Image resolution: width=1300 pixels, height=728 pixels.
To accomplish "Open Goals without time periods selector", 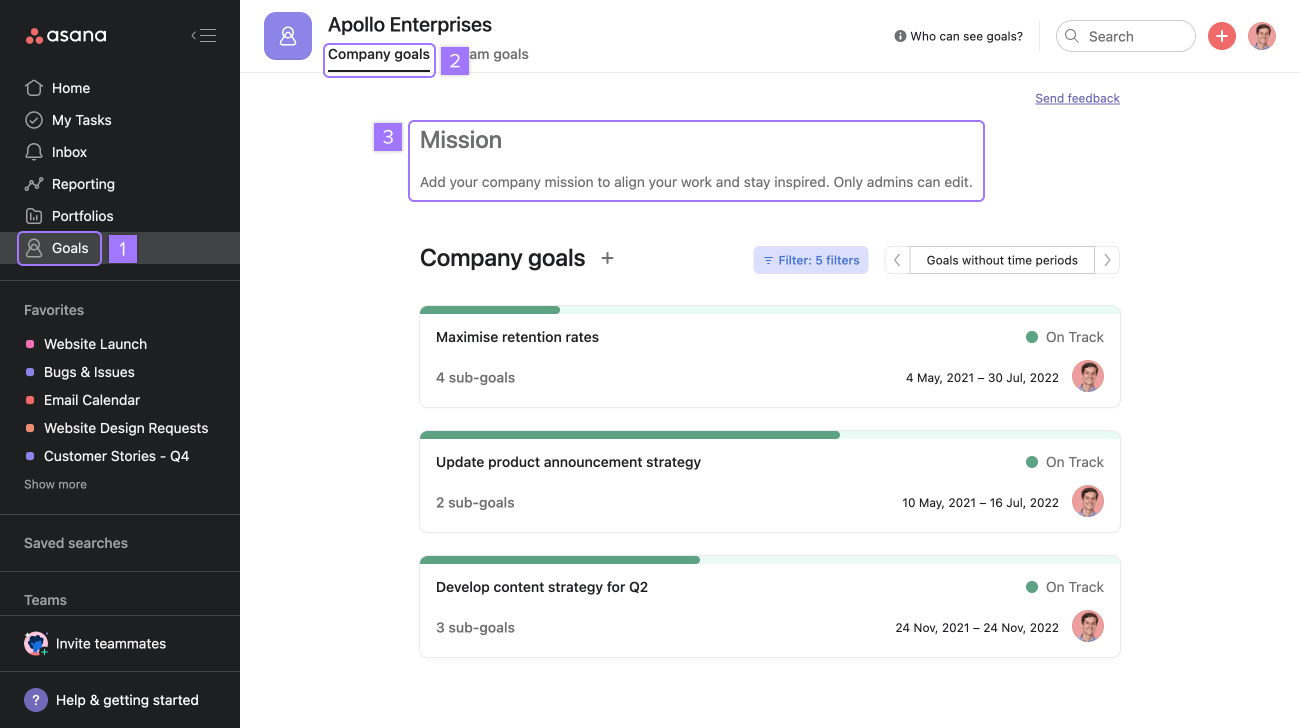I will (x=1002, y=260).
